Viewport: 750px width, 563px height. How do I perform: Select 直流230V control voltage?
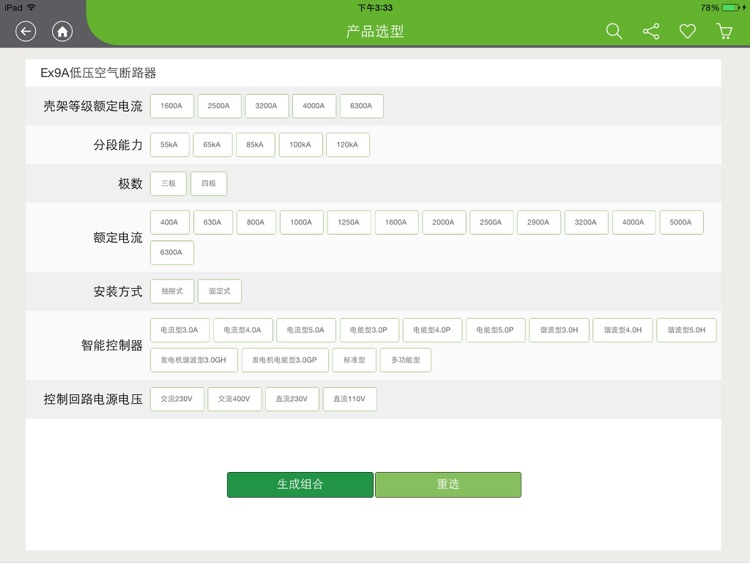pyautogui.click(x=292, y=399)
